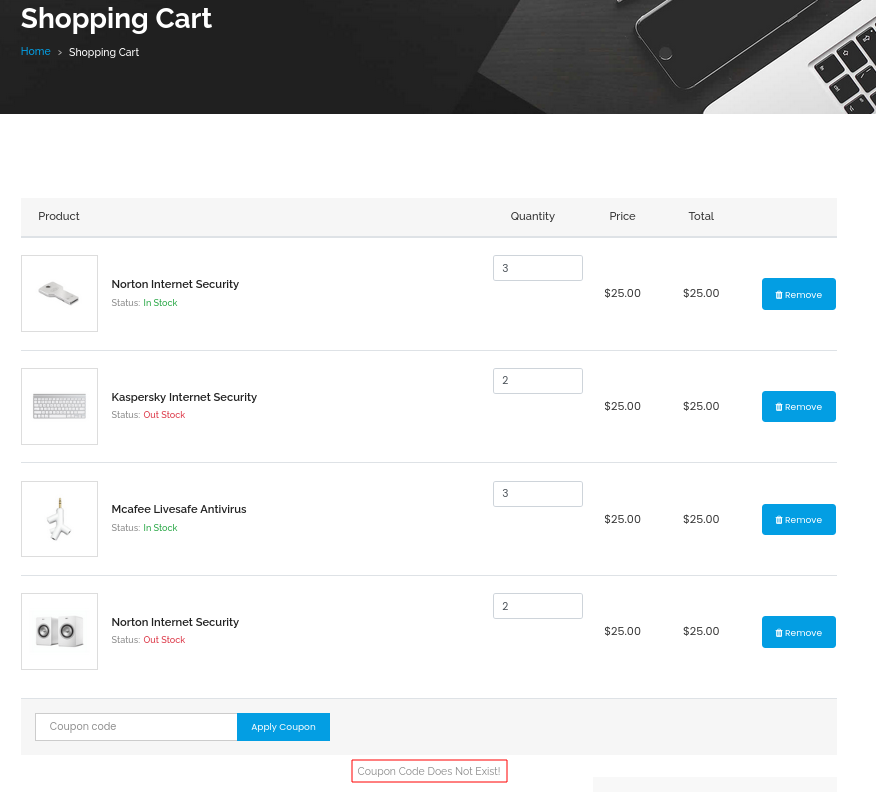Open the USB drive thumbnail of in-stock Norton

pos(59,293)
